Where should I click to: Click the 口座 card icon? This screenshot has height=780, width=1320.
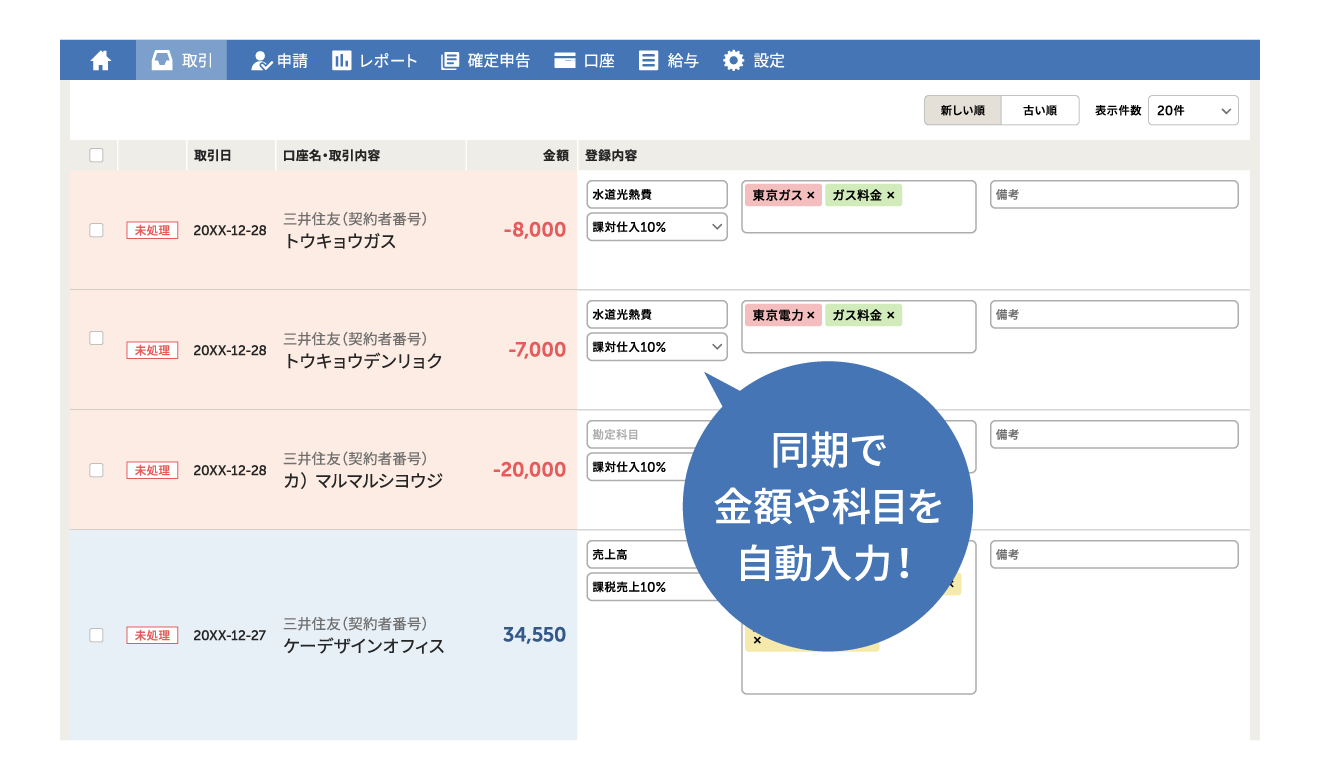coord(565,60)
